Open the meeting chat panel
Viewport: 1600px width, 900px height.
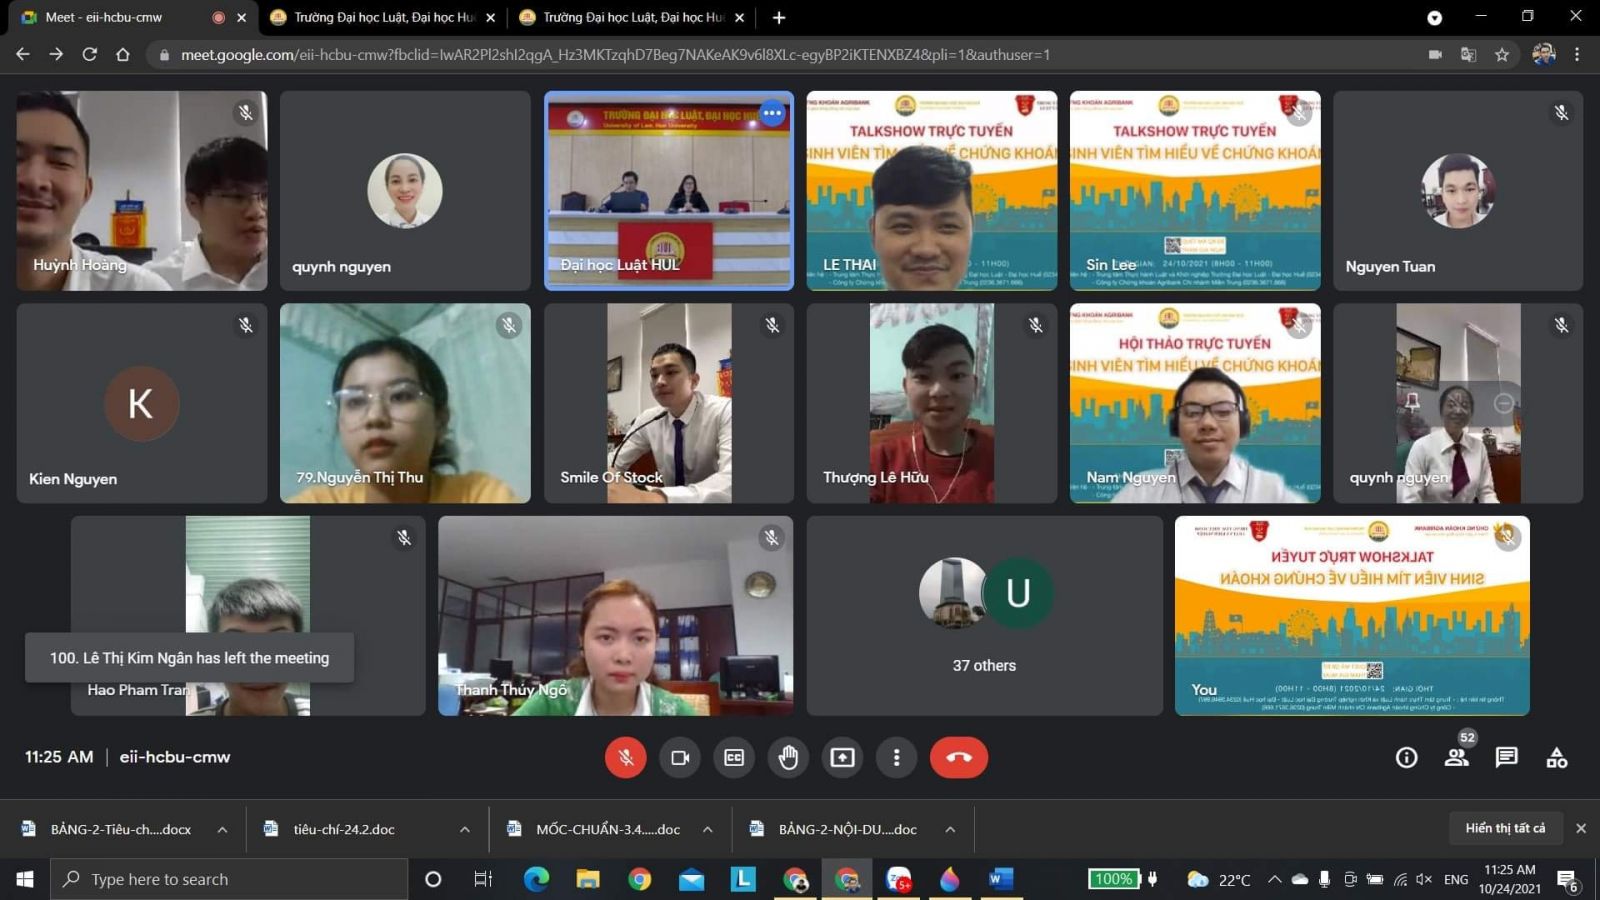(1506, 758)
